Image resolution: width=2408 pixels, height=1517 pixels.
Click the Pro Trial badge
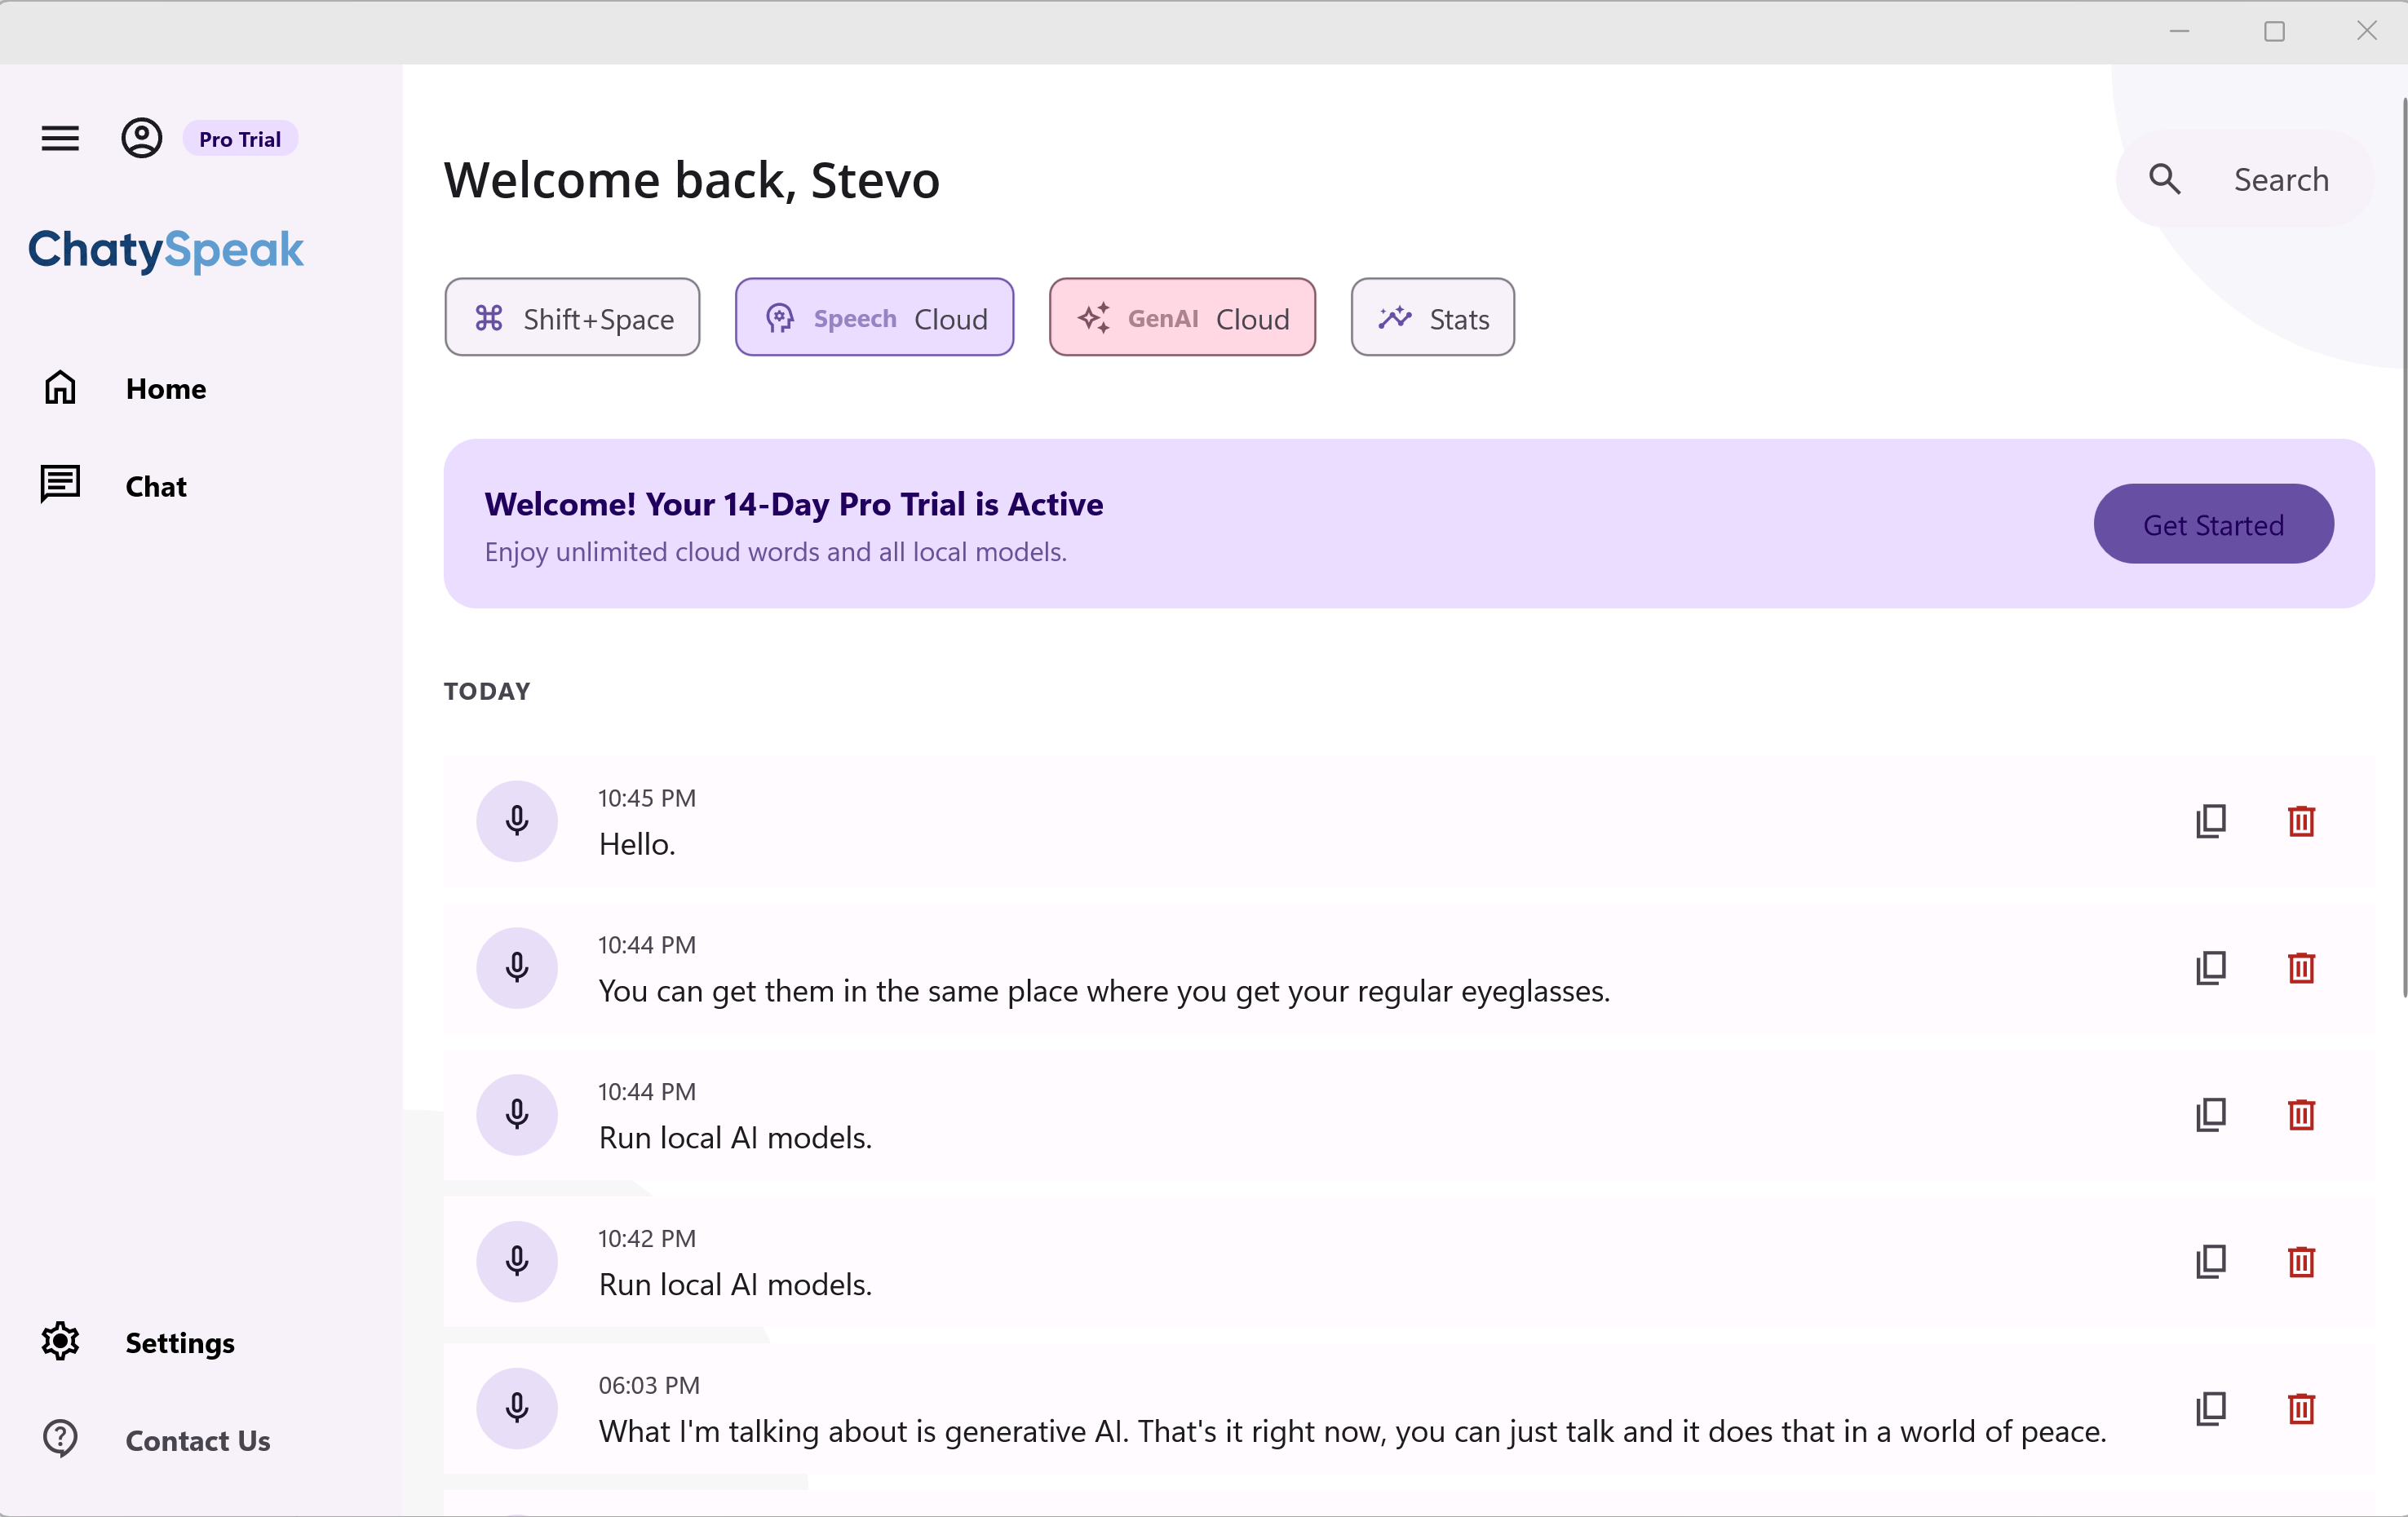point(240,139)
